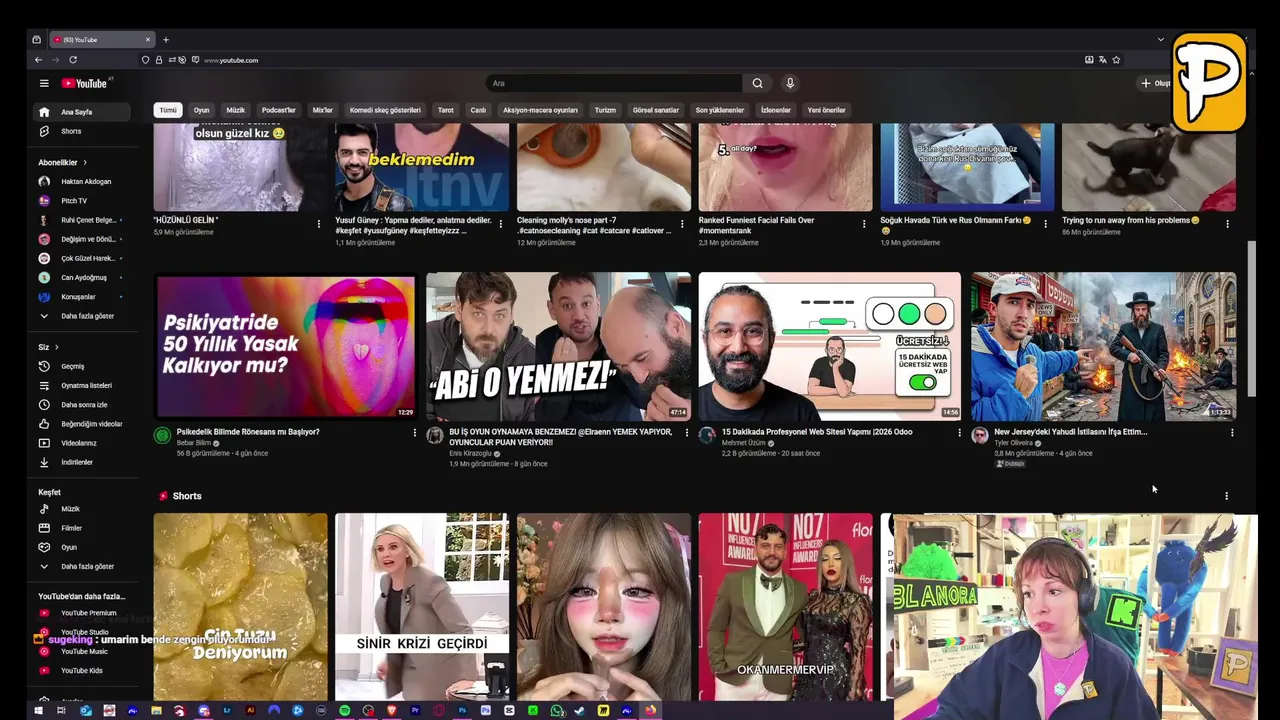The image size is (1280, 720).
Task: Click the translate page icon in address bar
Action: tap(1102, 60)
